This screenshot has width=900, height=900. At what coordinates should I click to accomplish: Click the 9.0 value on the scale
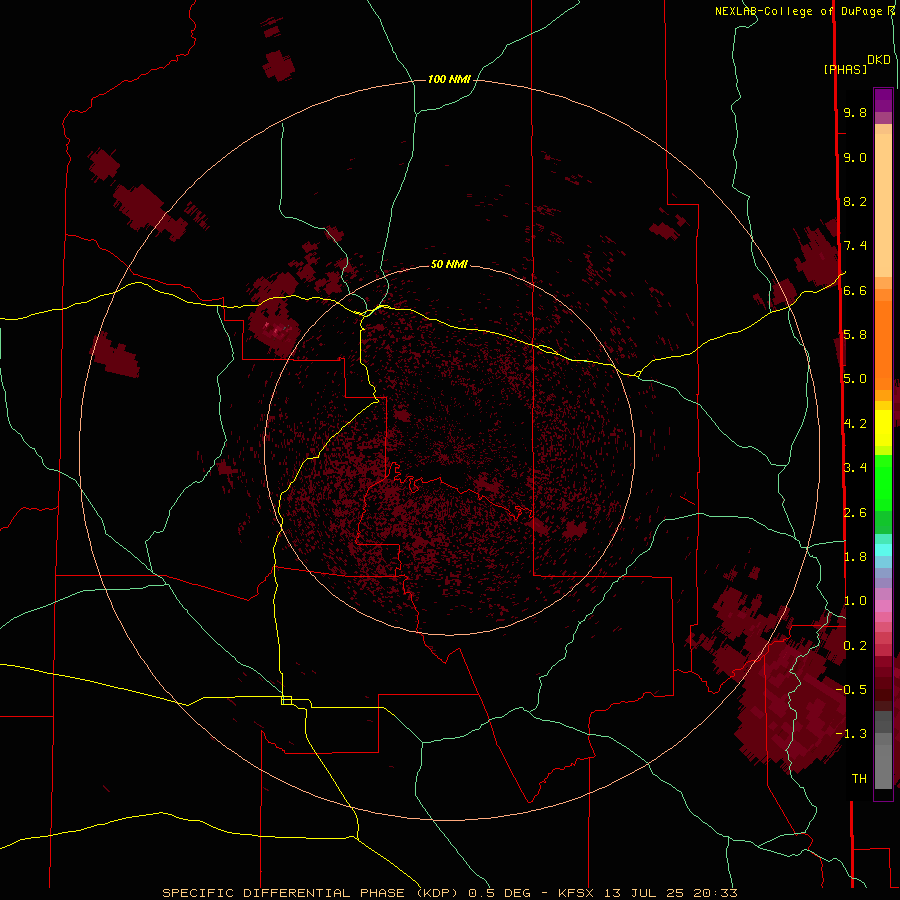[x=855, y=157]
